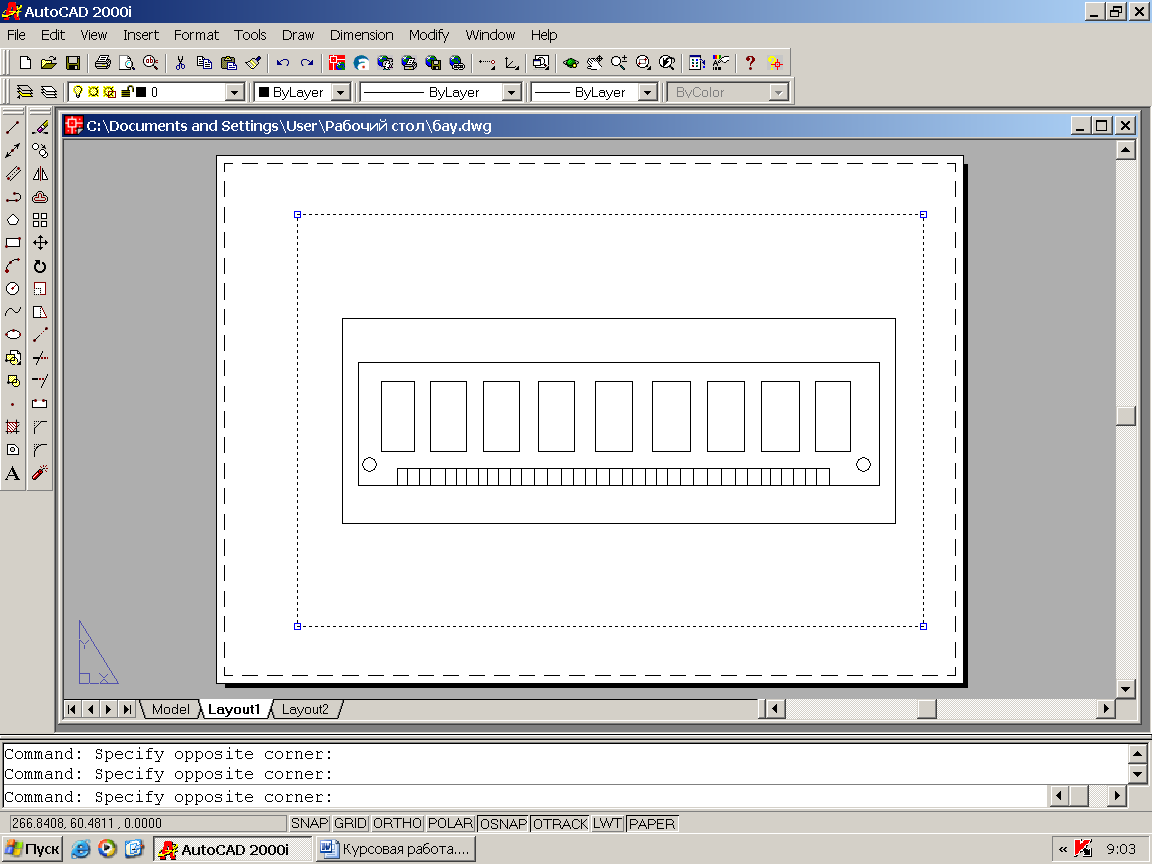
Task: Click the Match Properties brush icon
Action: [253, 63]
